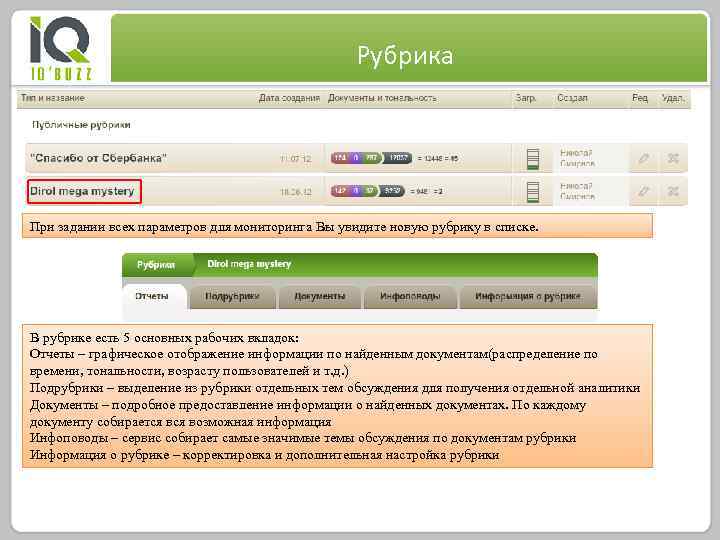Click the Ред column header
This screenshot has width=720, height=540.
640,98
